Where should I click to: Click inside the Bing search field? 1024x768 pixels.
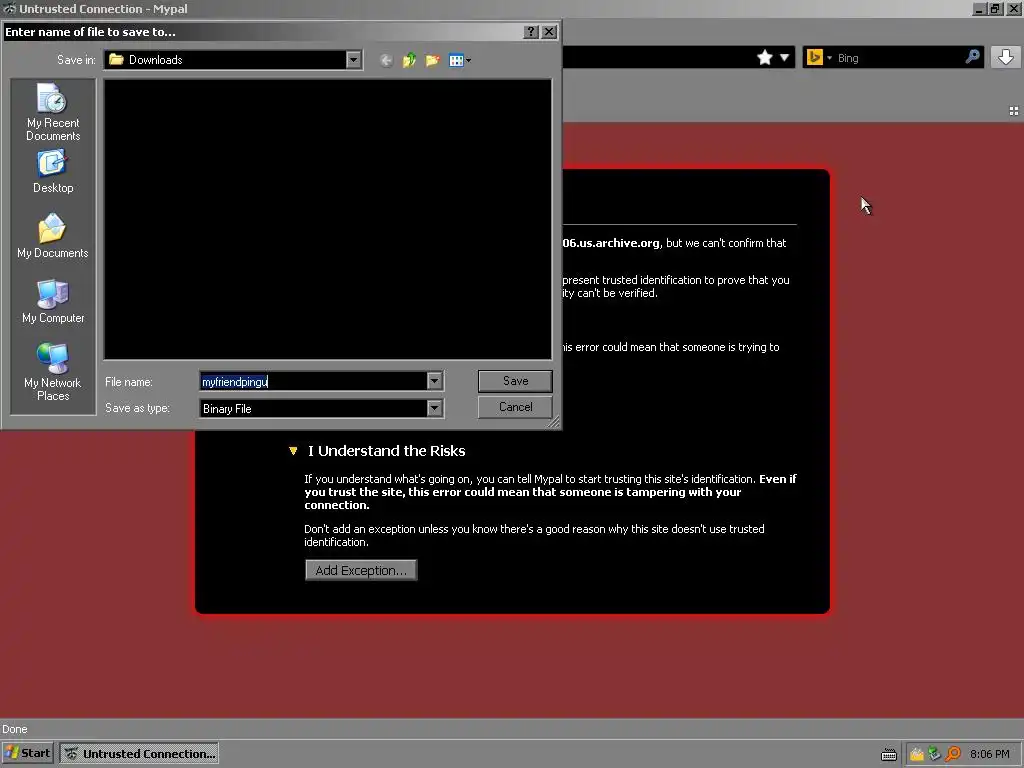(x=898, y=57)
